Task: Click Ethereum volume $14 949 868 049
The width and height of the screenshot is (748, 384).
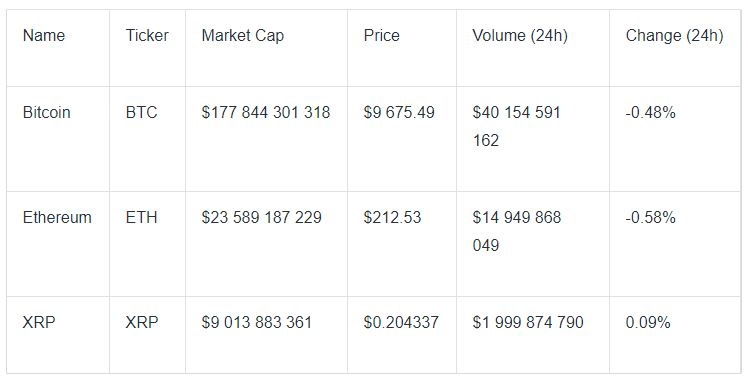Action: coord(517,232)
